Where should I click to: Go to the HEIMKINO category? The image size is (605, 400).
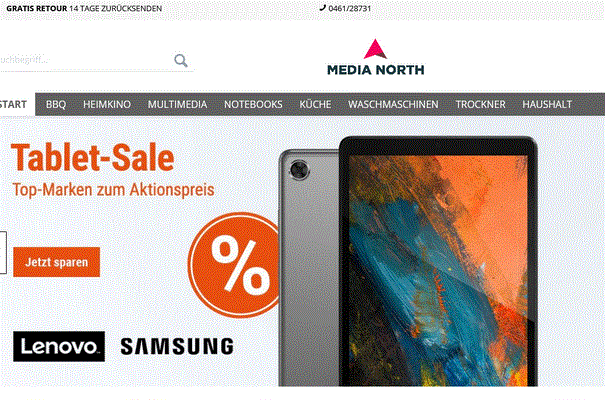(x=107, y=105)
